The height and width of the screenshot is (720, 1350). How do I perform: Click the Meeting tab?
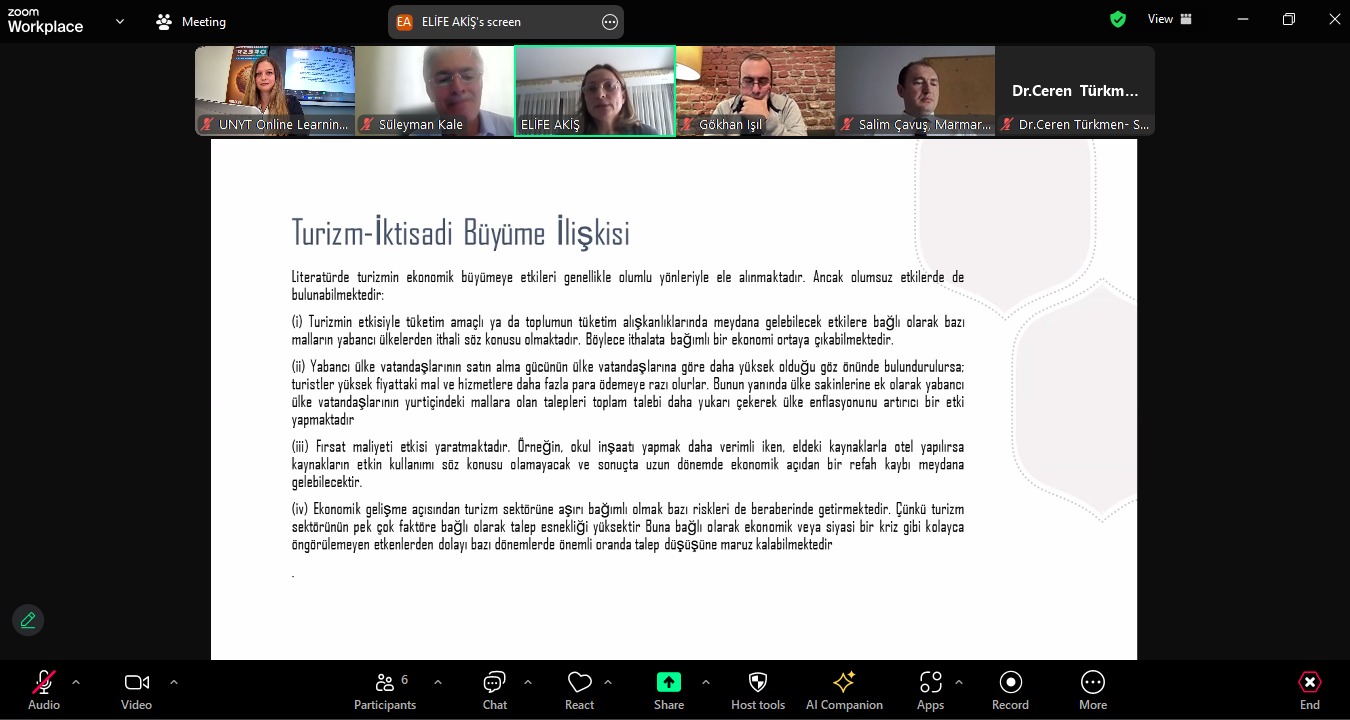(191, 21)
